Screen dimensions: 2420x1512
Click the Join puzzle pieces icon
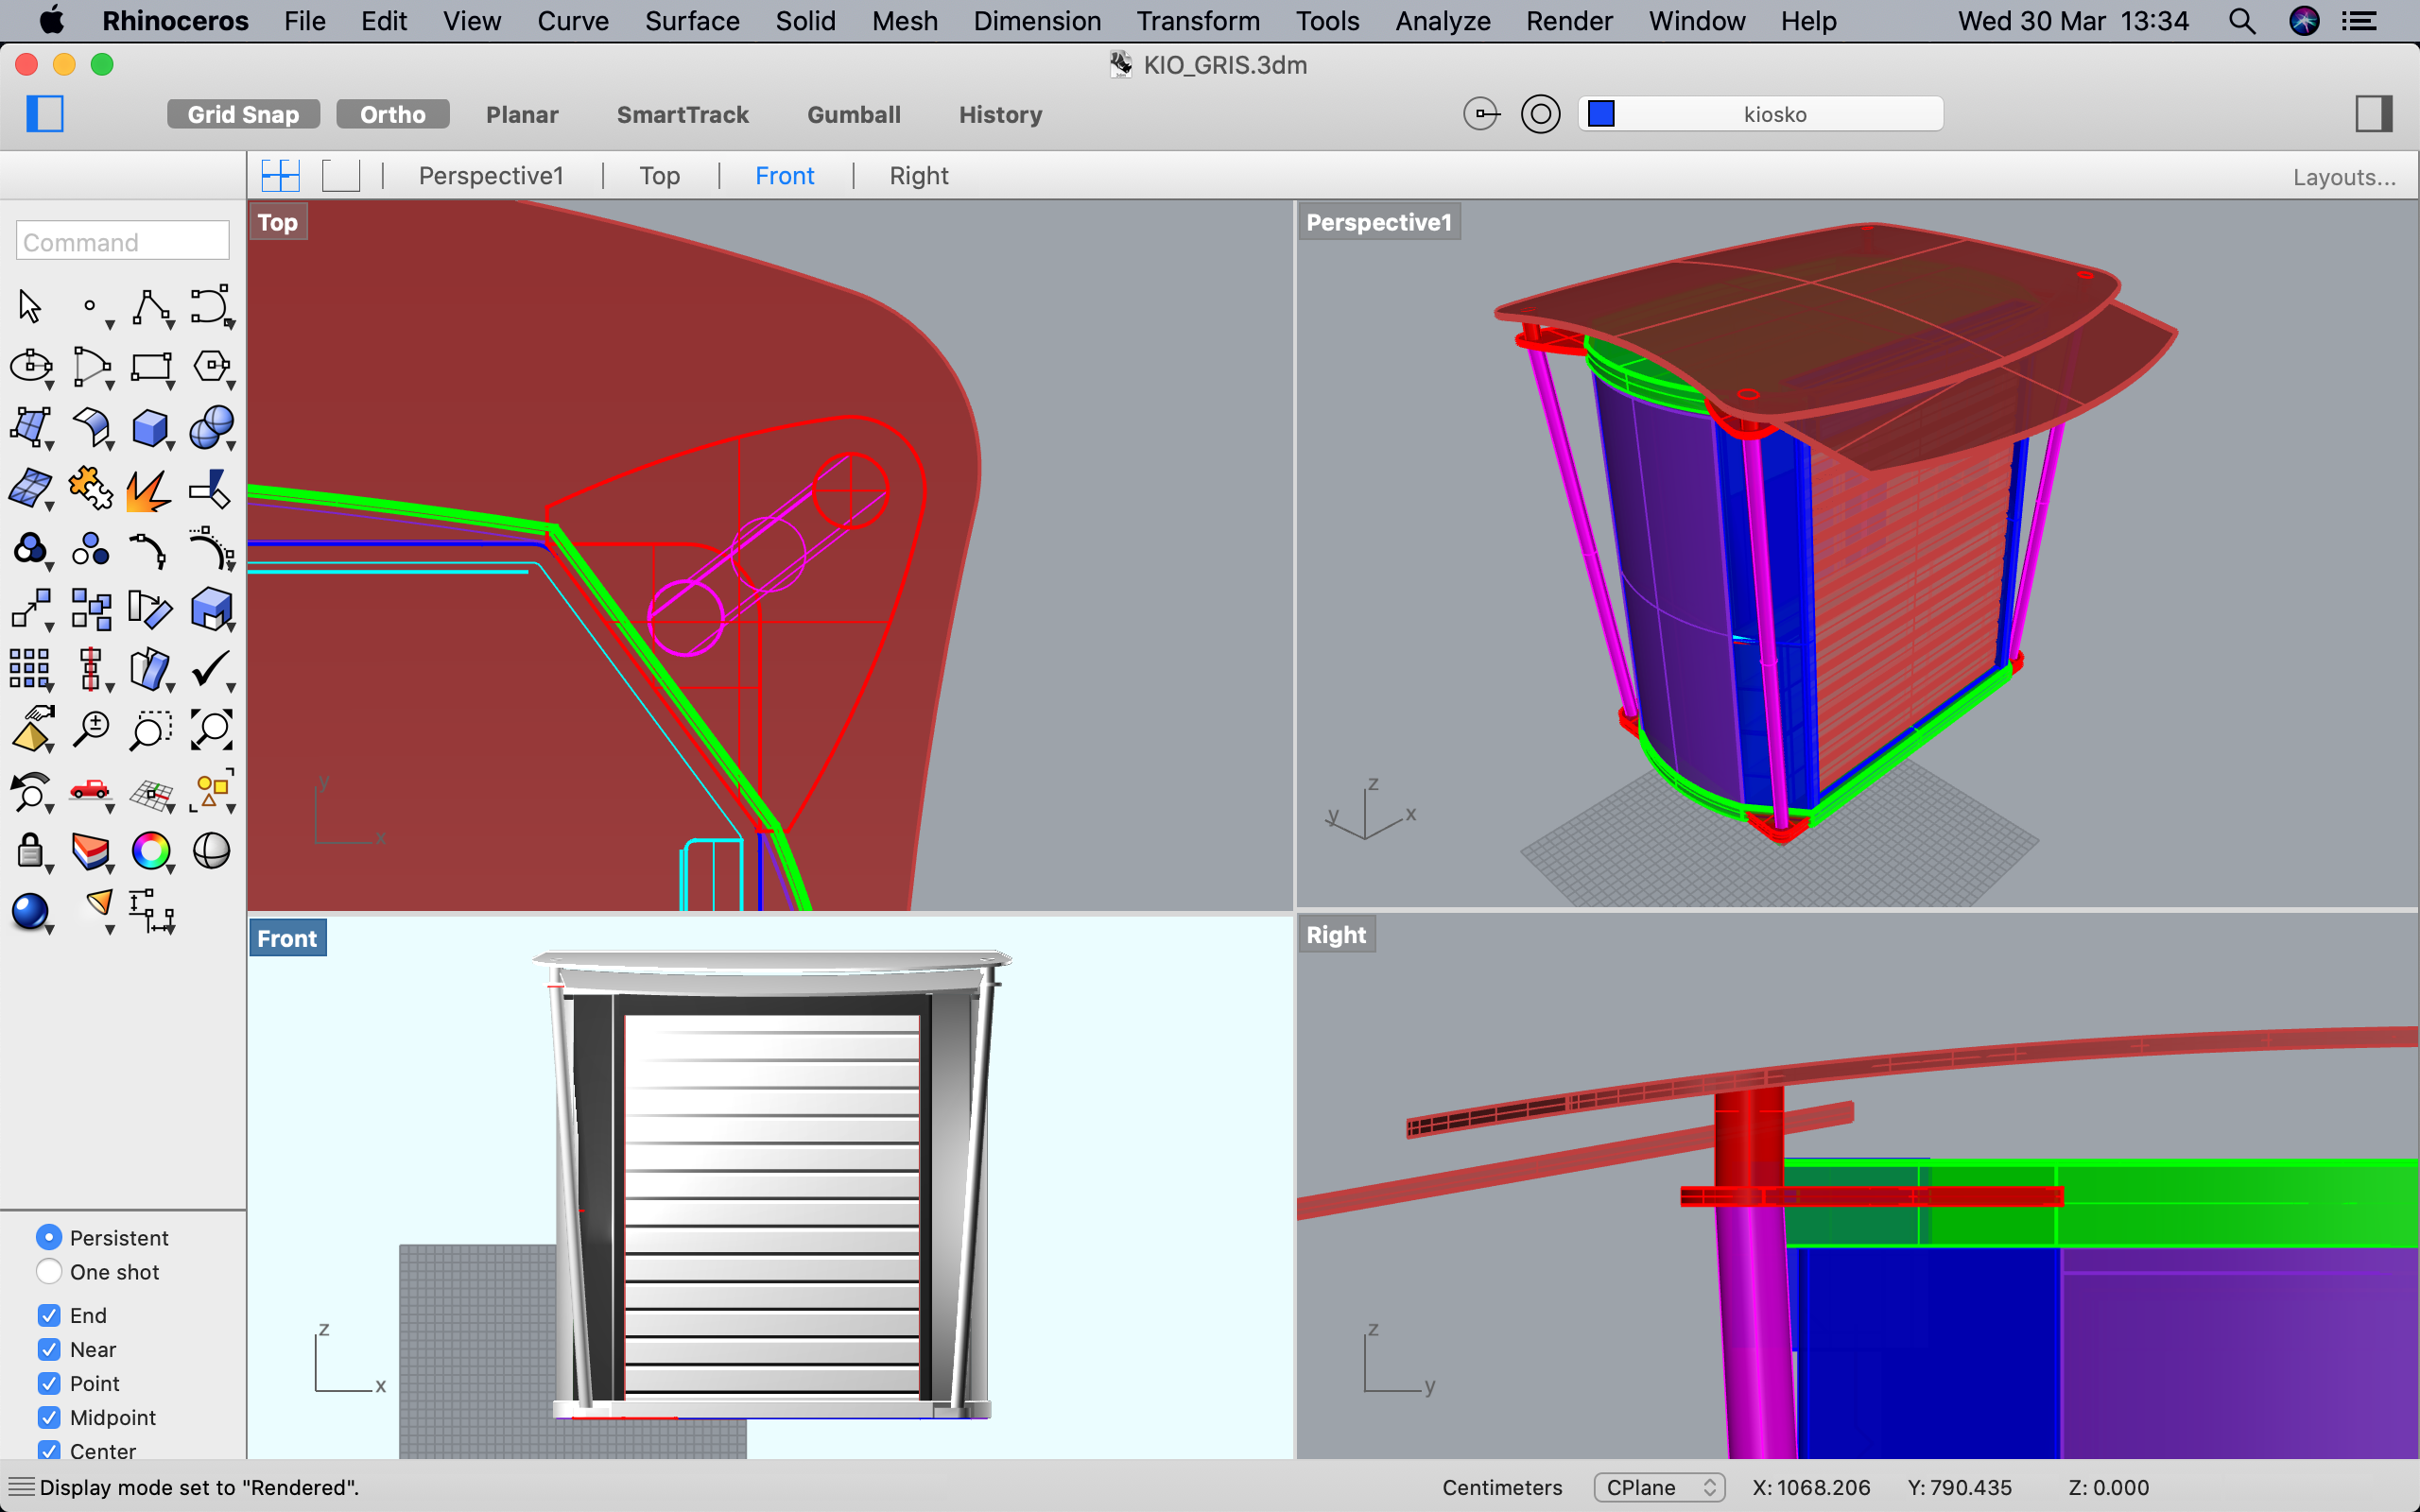(89, 488)
